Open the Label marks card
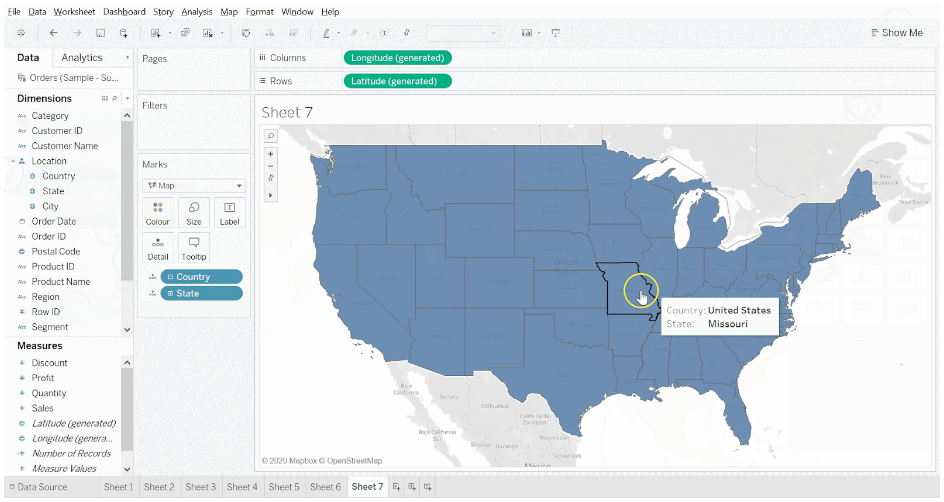This screenshot has height=502, width=944. tap(229, 212)
